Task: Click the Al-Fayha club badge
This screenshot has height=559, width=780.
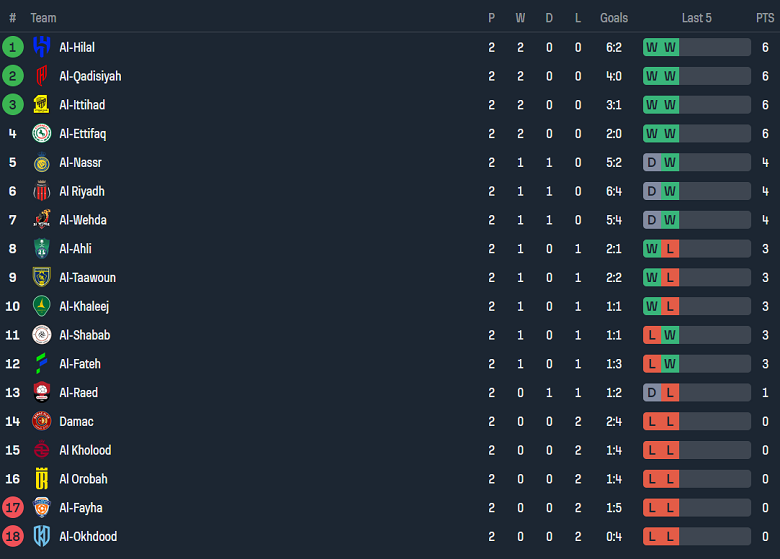Action: [x=41, y=508]
